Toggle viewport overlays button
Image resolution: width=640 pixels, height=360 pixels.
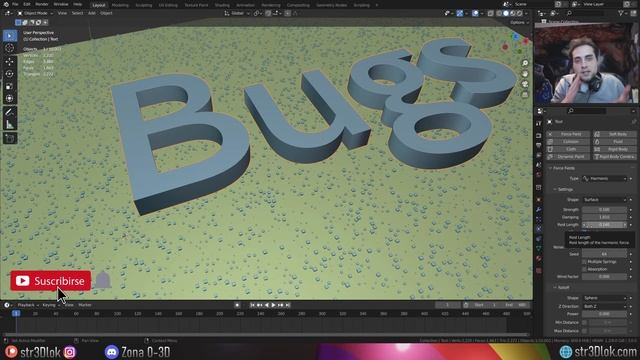click(475, 13)
